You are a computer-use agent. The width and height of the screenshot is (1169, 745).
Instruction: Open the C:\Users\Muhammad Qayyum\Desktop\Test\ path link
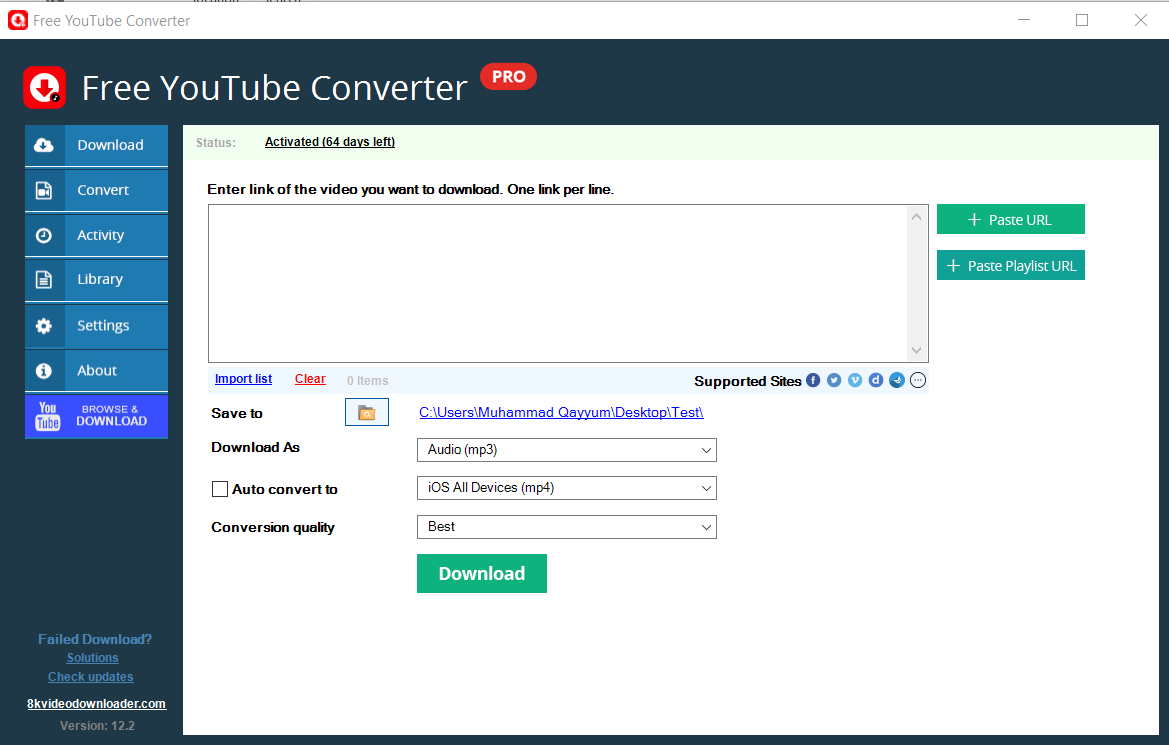pos(561,412)
